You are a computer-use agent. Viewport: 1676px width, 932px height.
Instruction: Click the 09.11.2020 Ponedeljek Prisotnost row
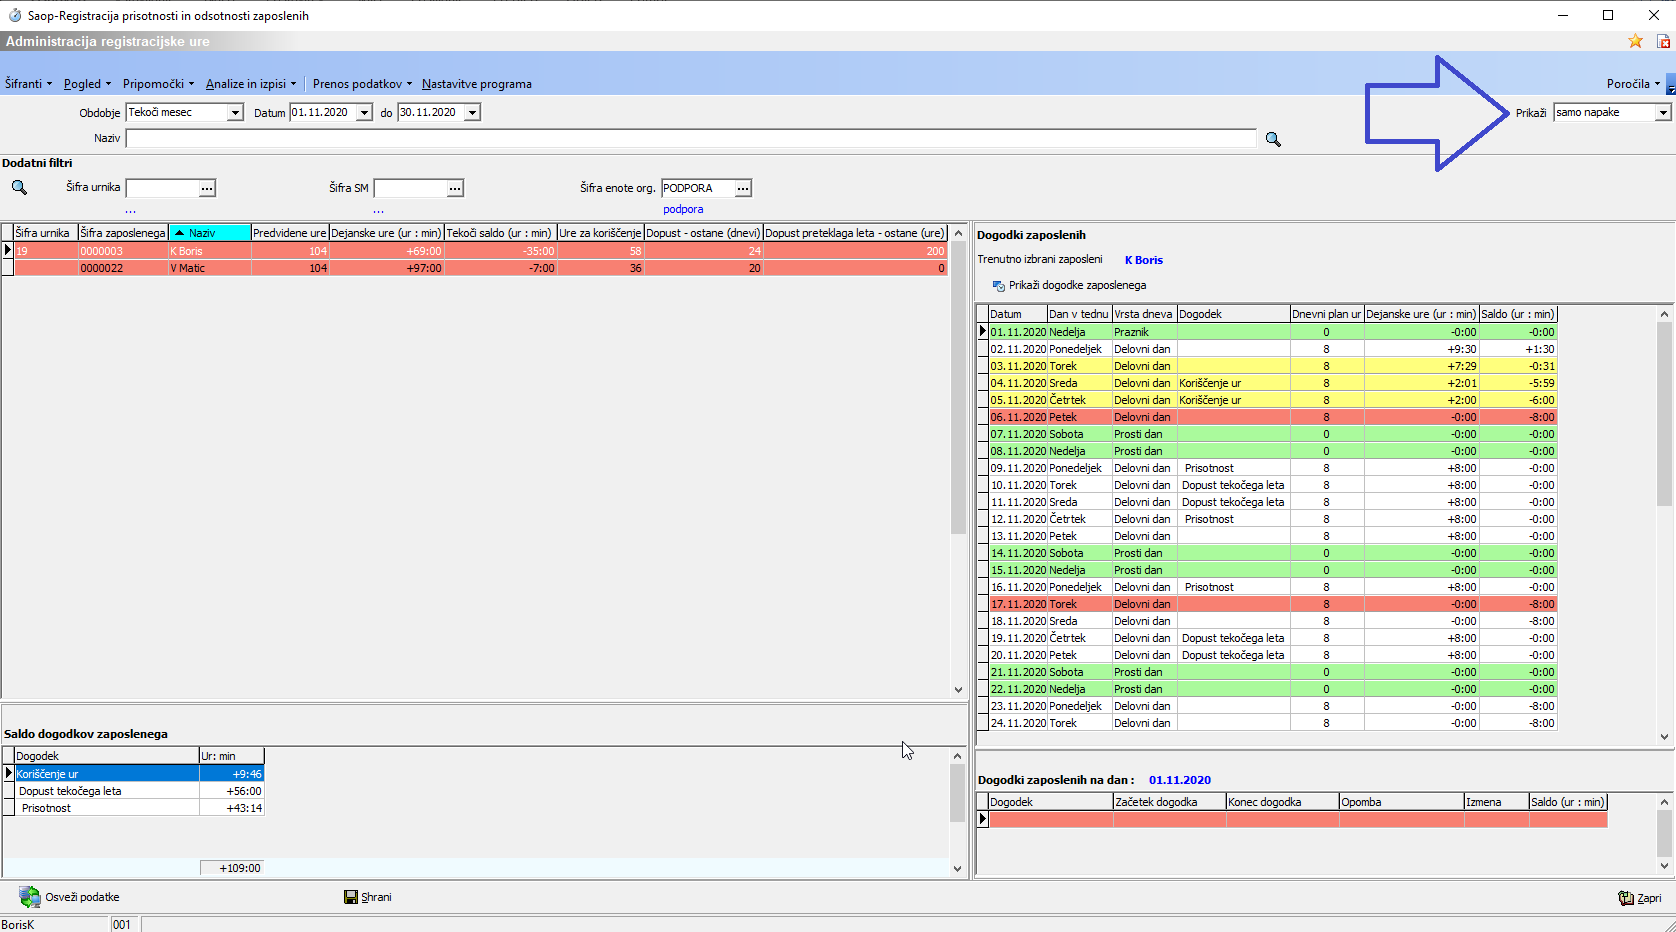coord(1273,468)
